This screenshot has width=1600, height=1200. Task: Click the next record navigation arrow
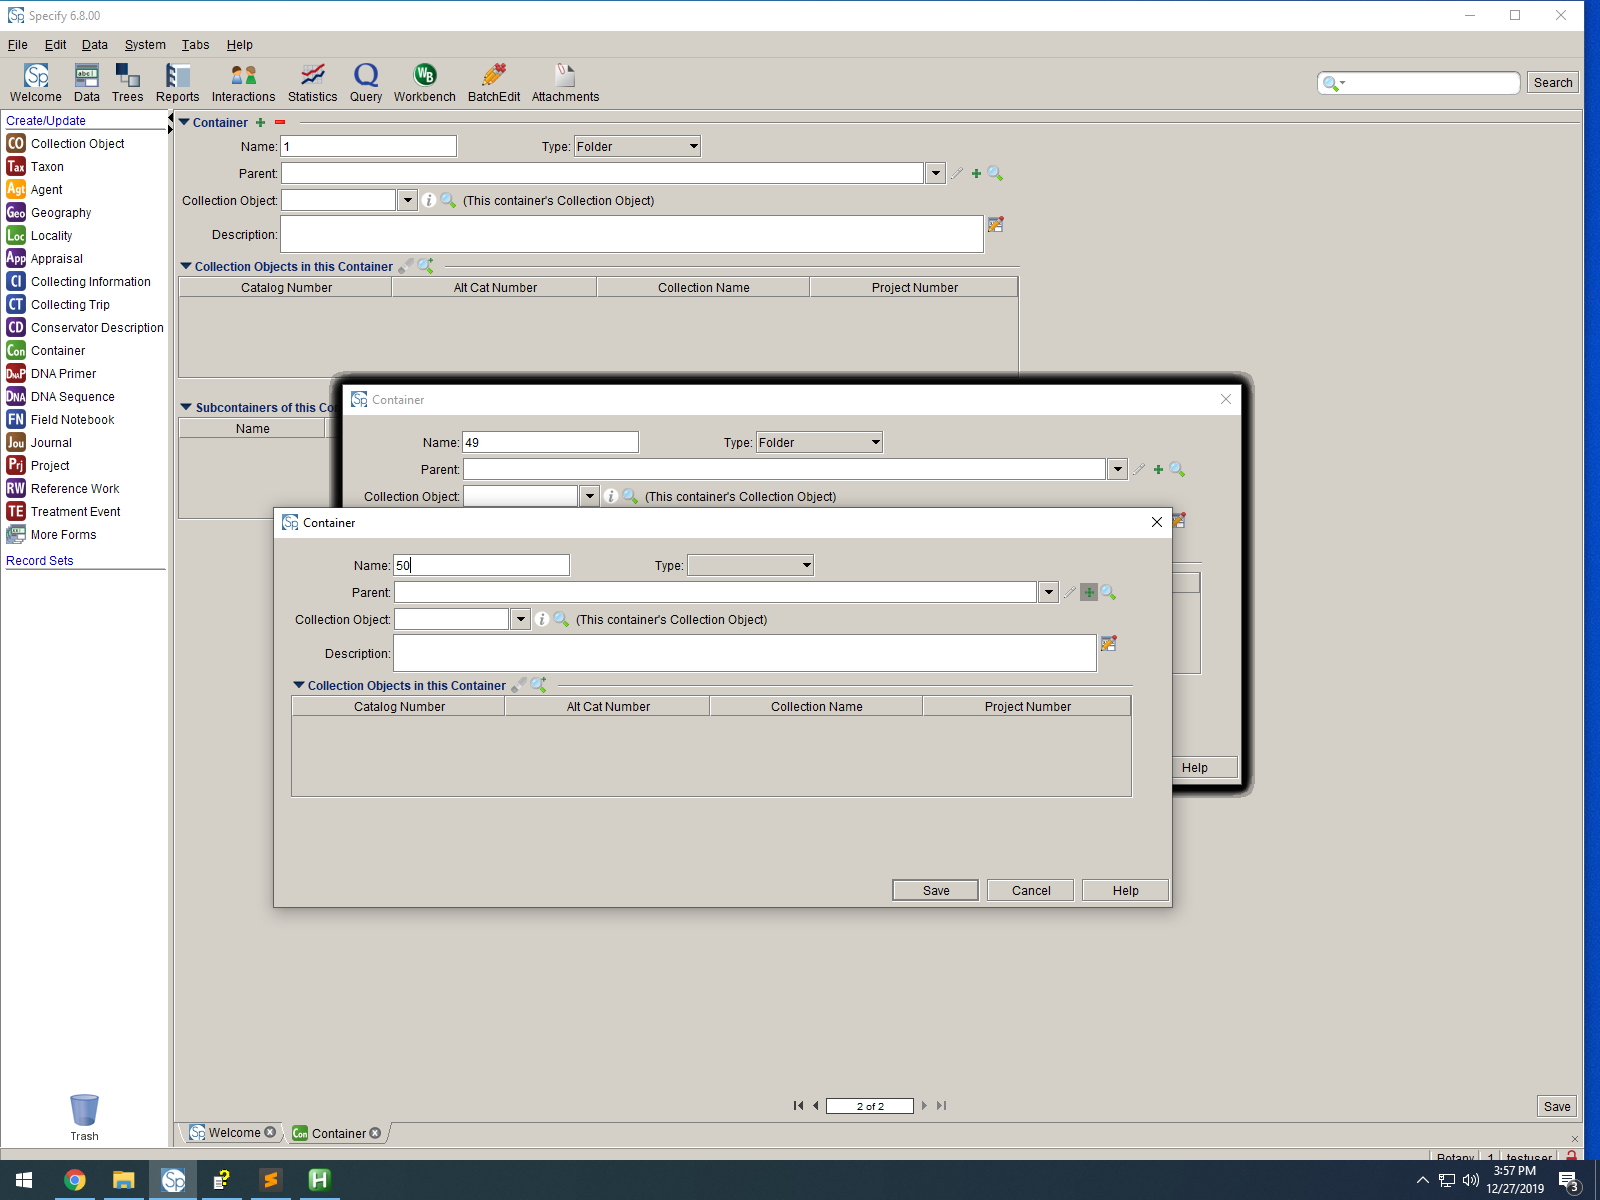(924, 1106)
